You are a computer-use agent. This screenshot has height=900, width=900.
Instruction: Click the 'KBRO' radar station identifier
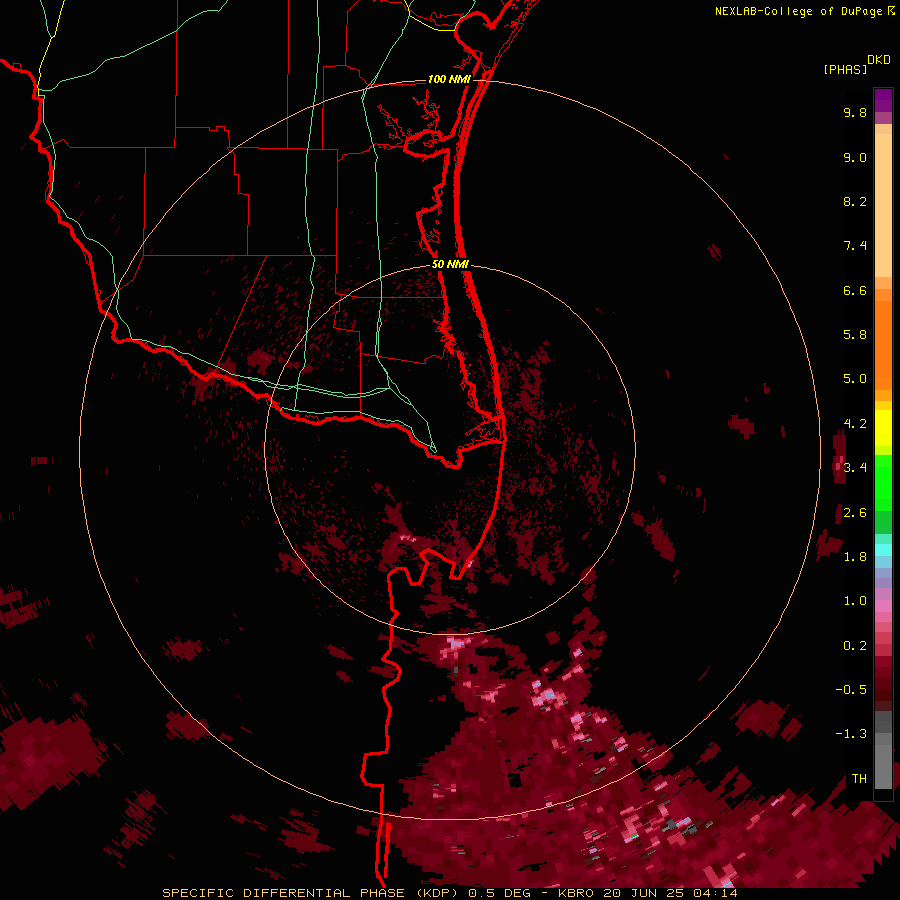pos(576,893)
